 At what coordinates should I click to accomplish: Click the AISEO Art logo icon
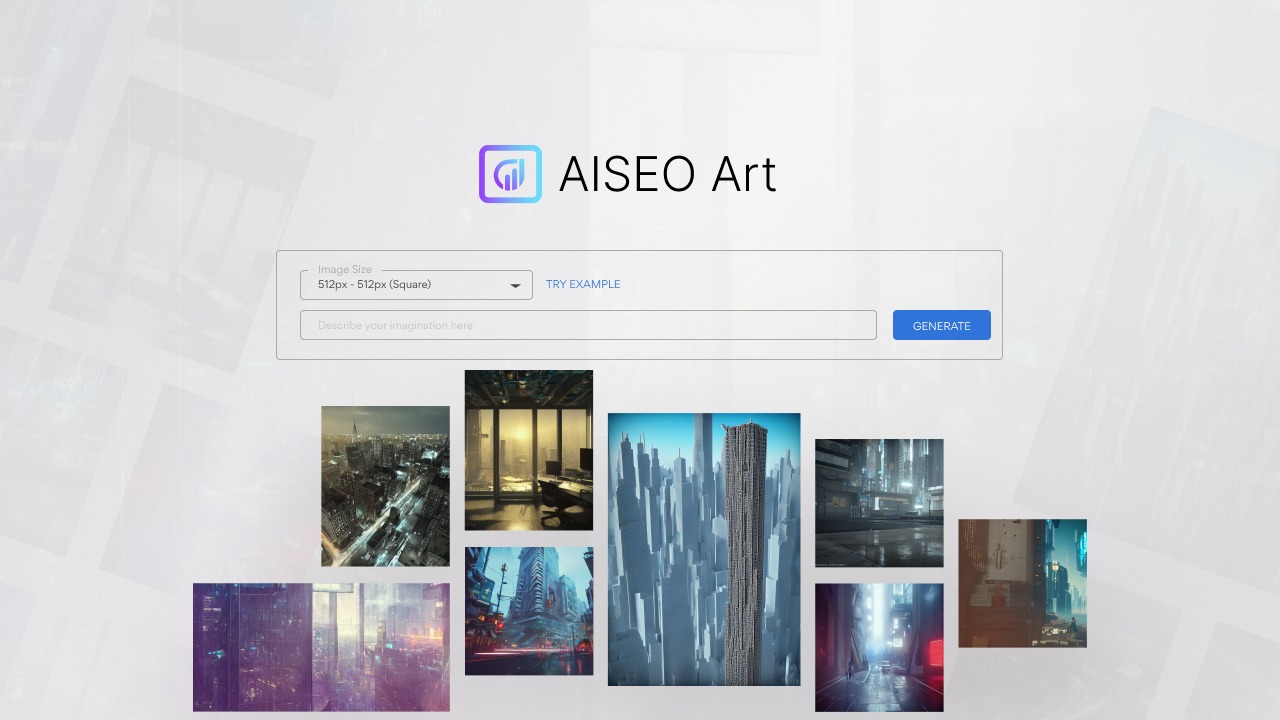510,173
